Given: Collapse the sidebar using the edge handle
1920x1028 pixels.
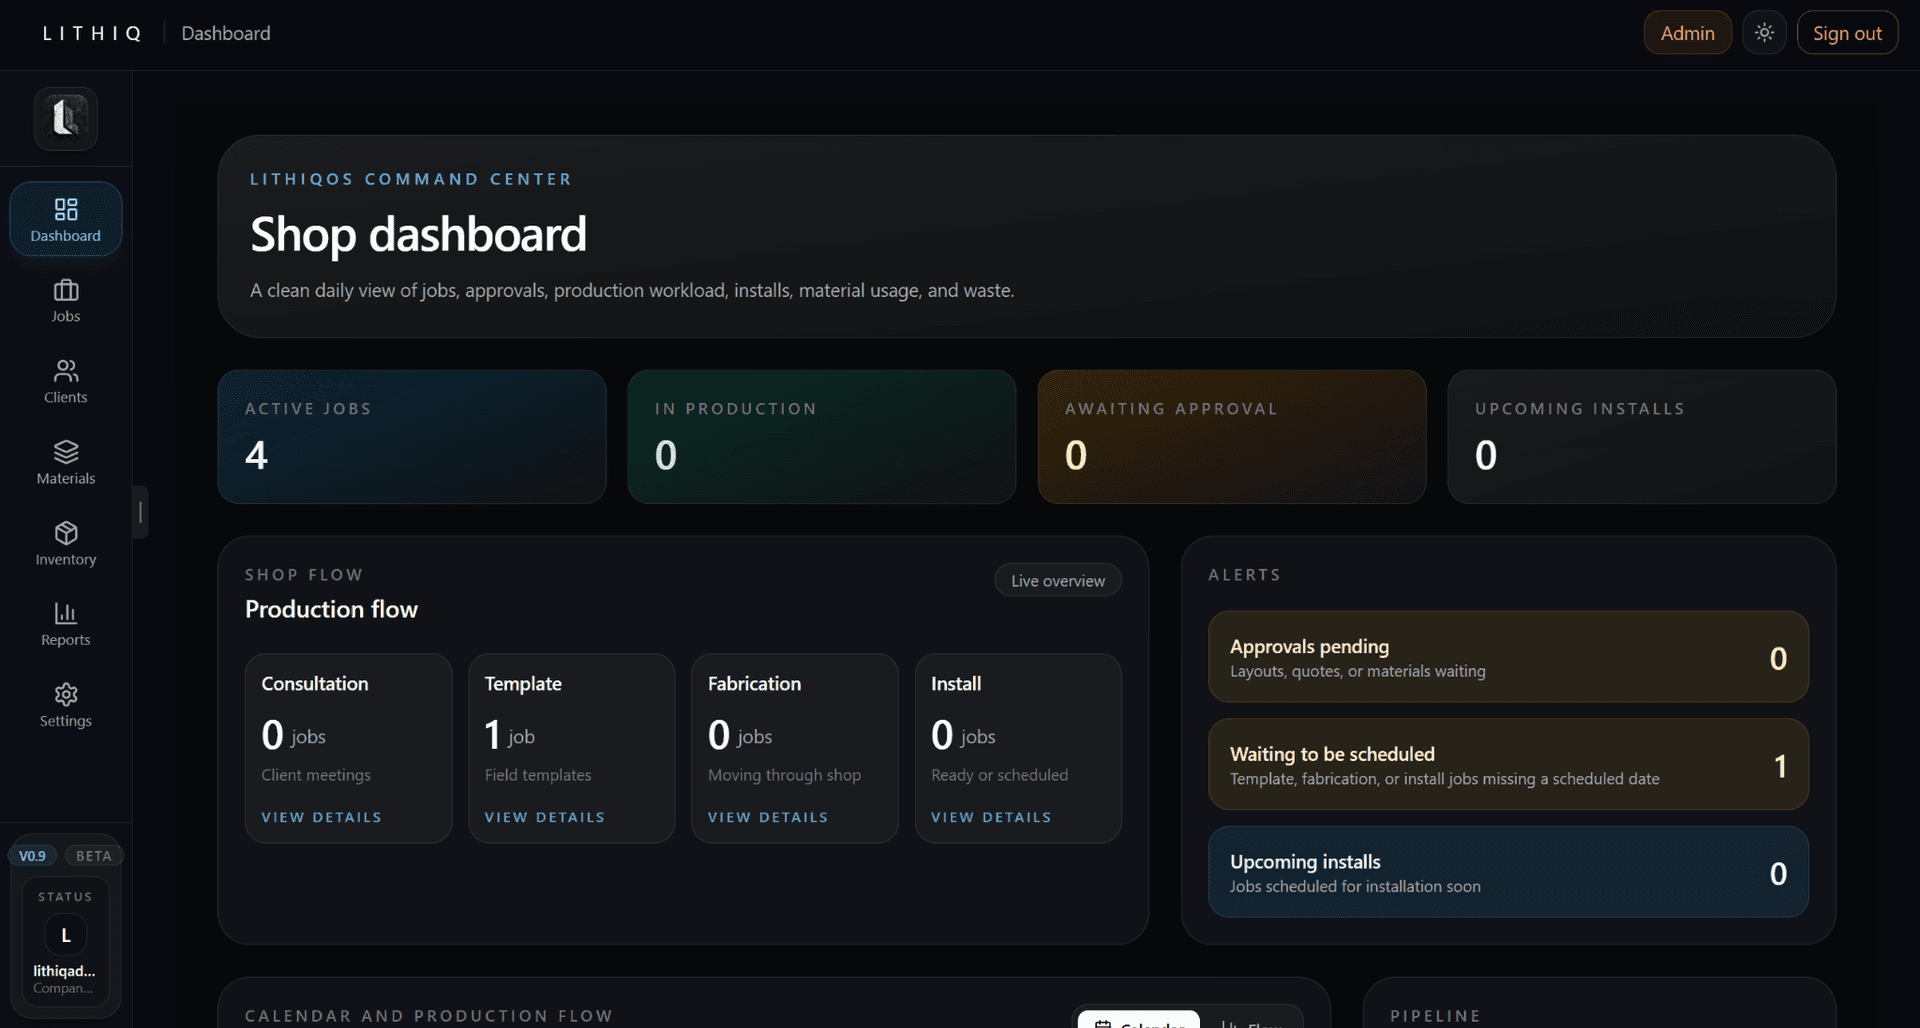Looking at the screenshot, I should pos(140,512).
